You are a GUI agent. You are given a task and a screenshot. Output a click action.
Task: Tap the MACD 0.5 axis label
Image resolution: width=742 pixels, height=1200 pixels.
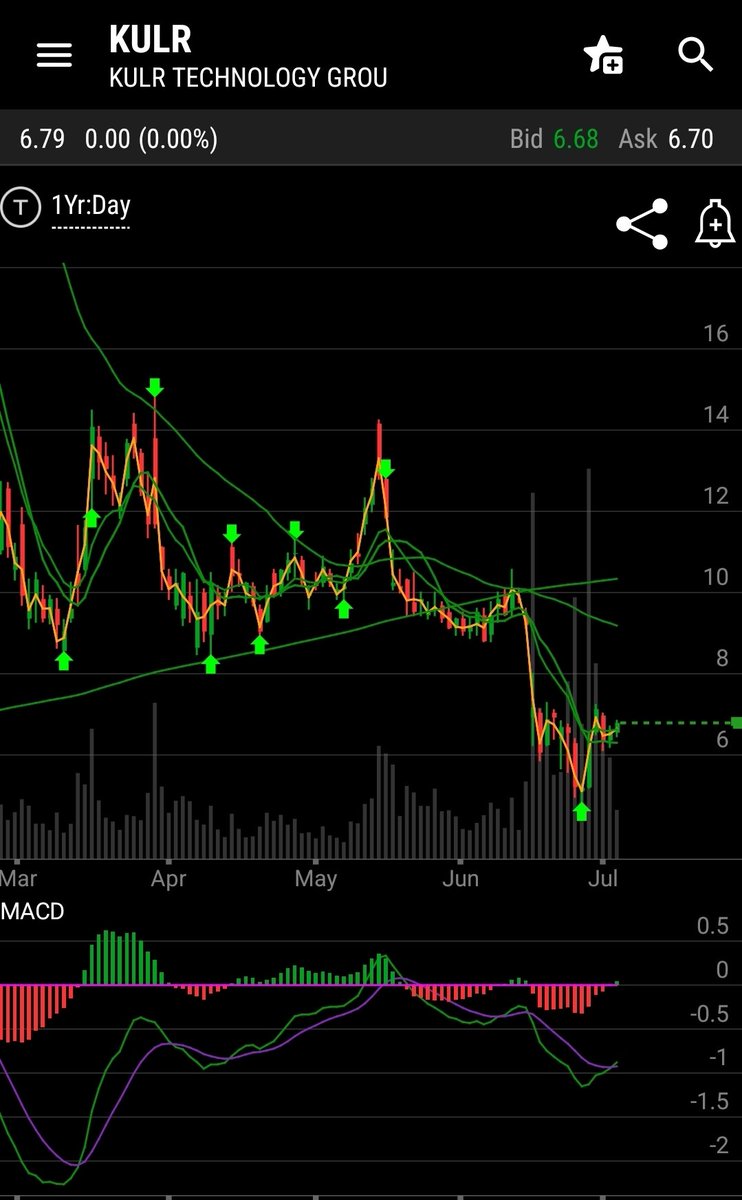click(713, 926)
